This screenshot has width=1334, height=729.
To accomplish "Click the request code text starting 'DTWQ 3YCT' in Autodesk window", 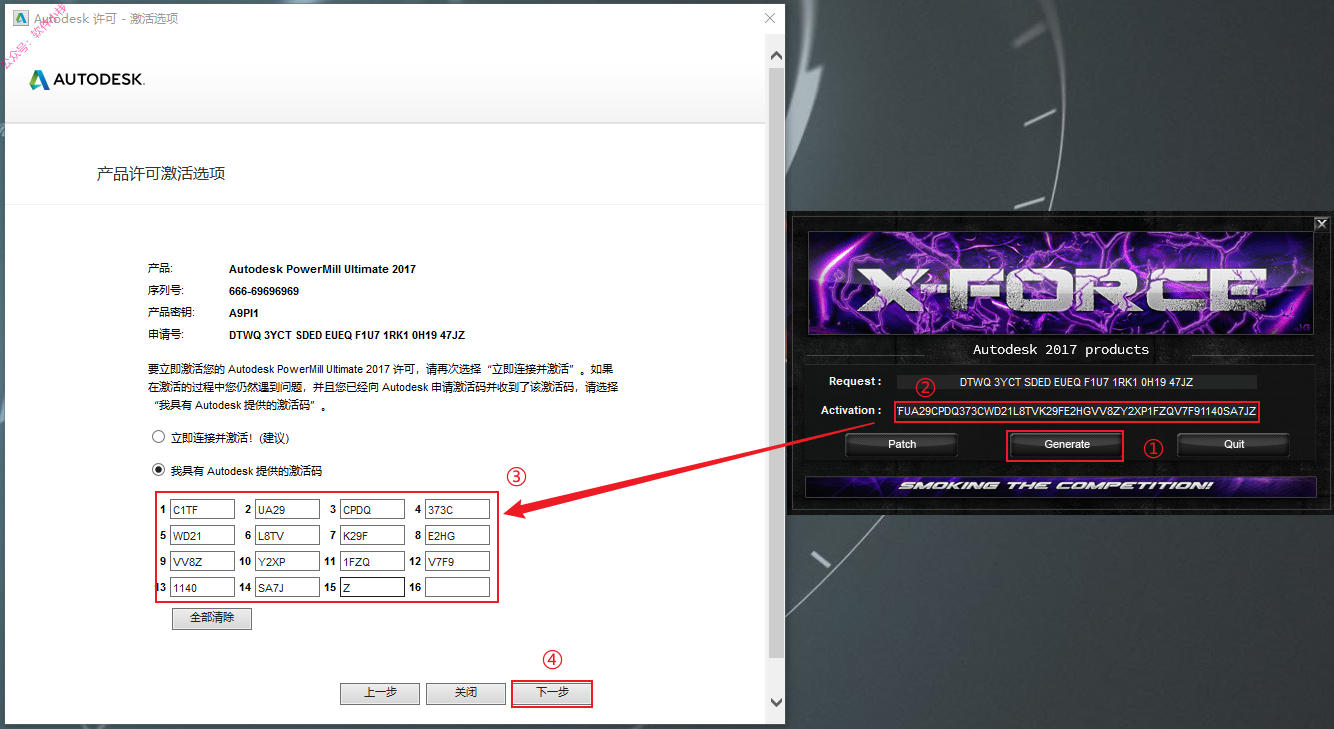I will click(347, 335).
